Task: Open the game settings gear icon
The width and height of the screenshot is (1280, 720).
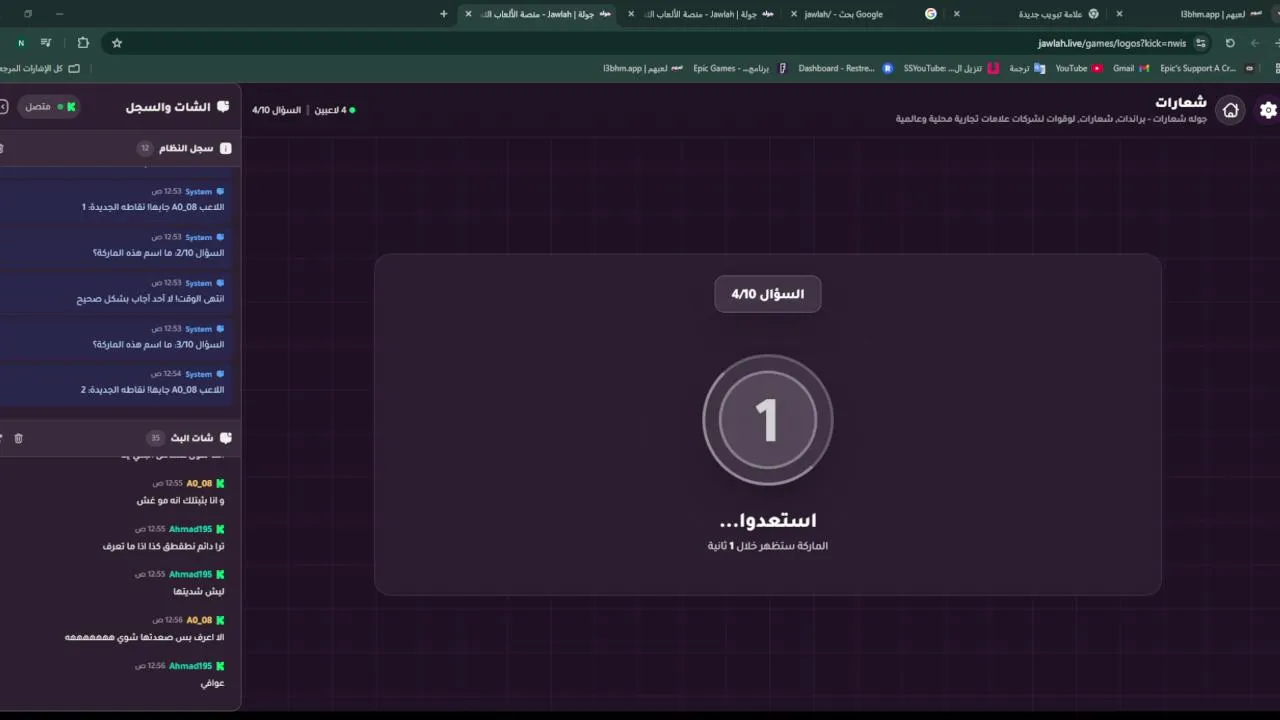Action: click(1268, 110)
